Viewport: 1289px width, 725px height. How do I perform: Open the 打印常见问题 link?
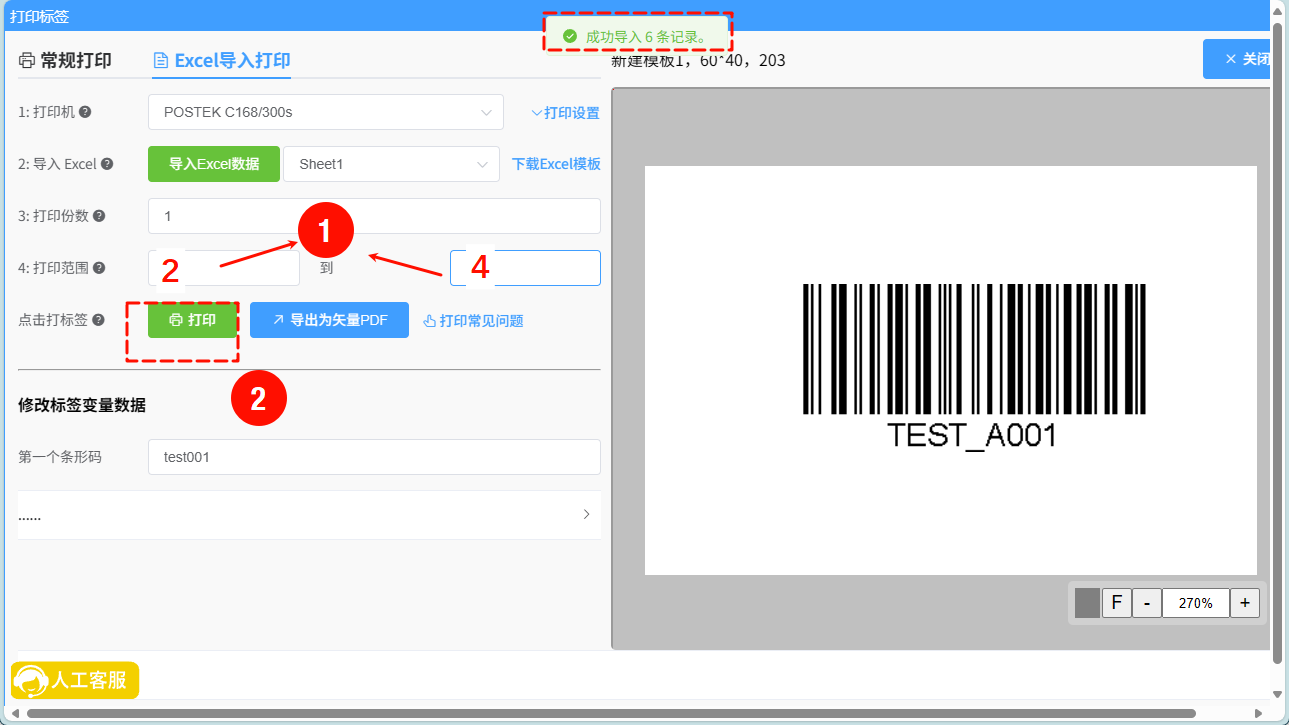473,321
